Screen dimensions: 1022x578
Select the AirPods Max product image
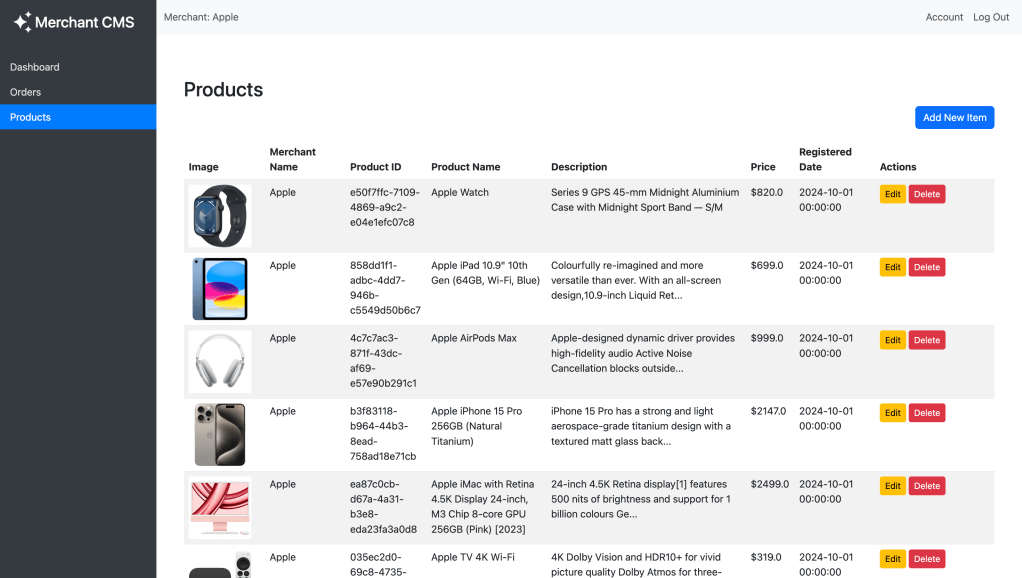pos(219,361)
